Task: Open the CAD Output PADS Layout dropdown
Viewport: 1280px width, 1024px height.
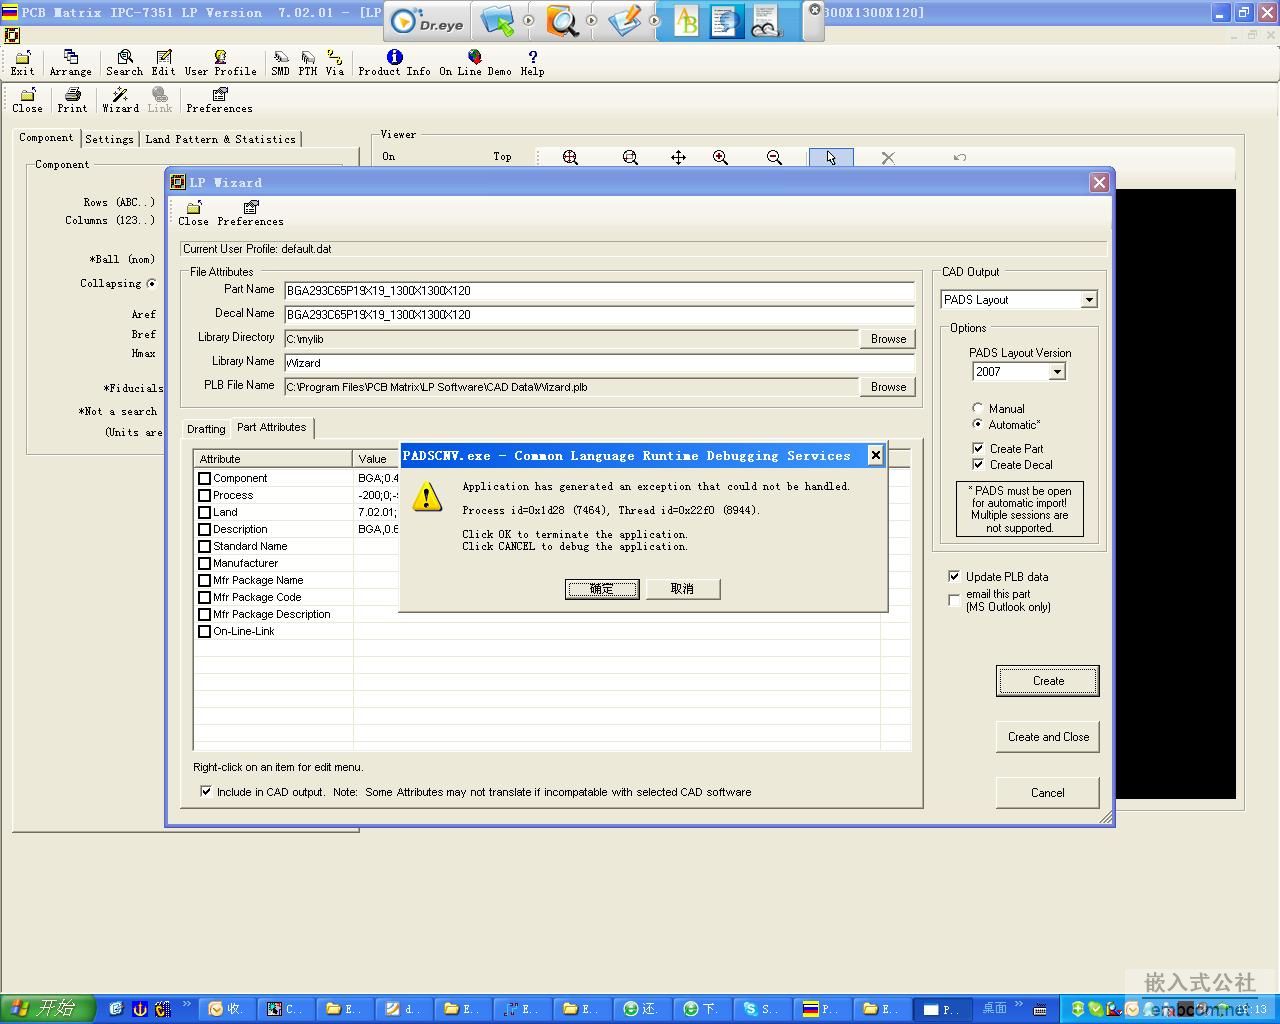Action: click(x=1089, y=300)
